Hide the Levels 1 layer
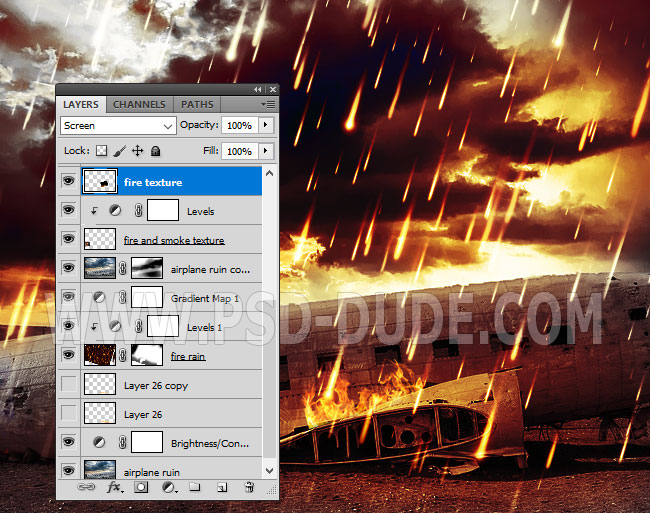This screenshot has width=650, height=513. (x=68, y=326)
